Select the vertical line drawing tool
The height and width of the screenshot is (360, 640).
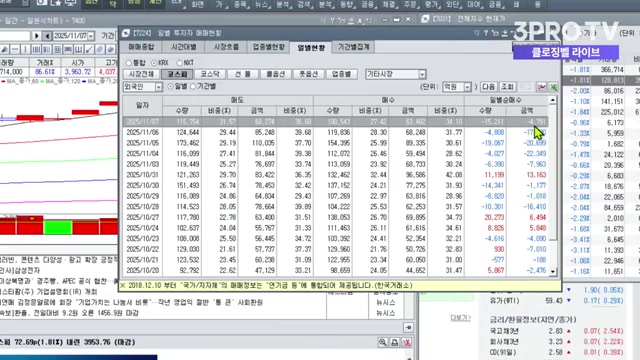25,50
